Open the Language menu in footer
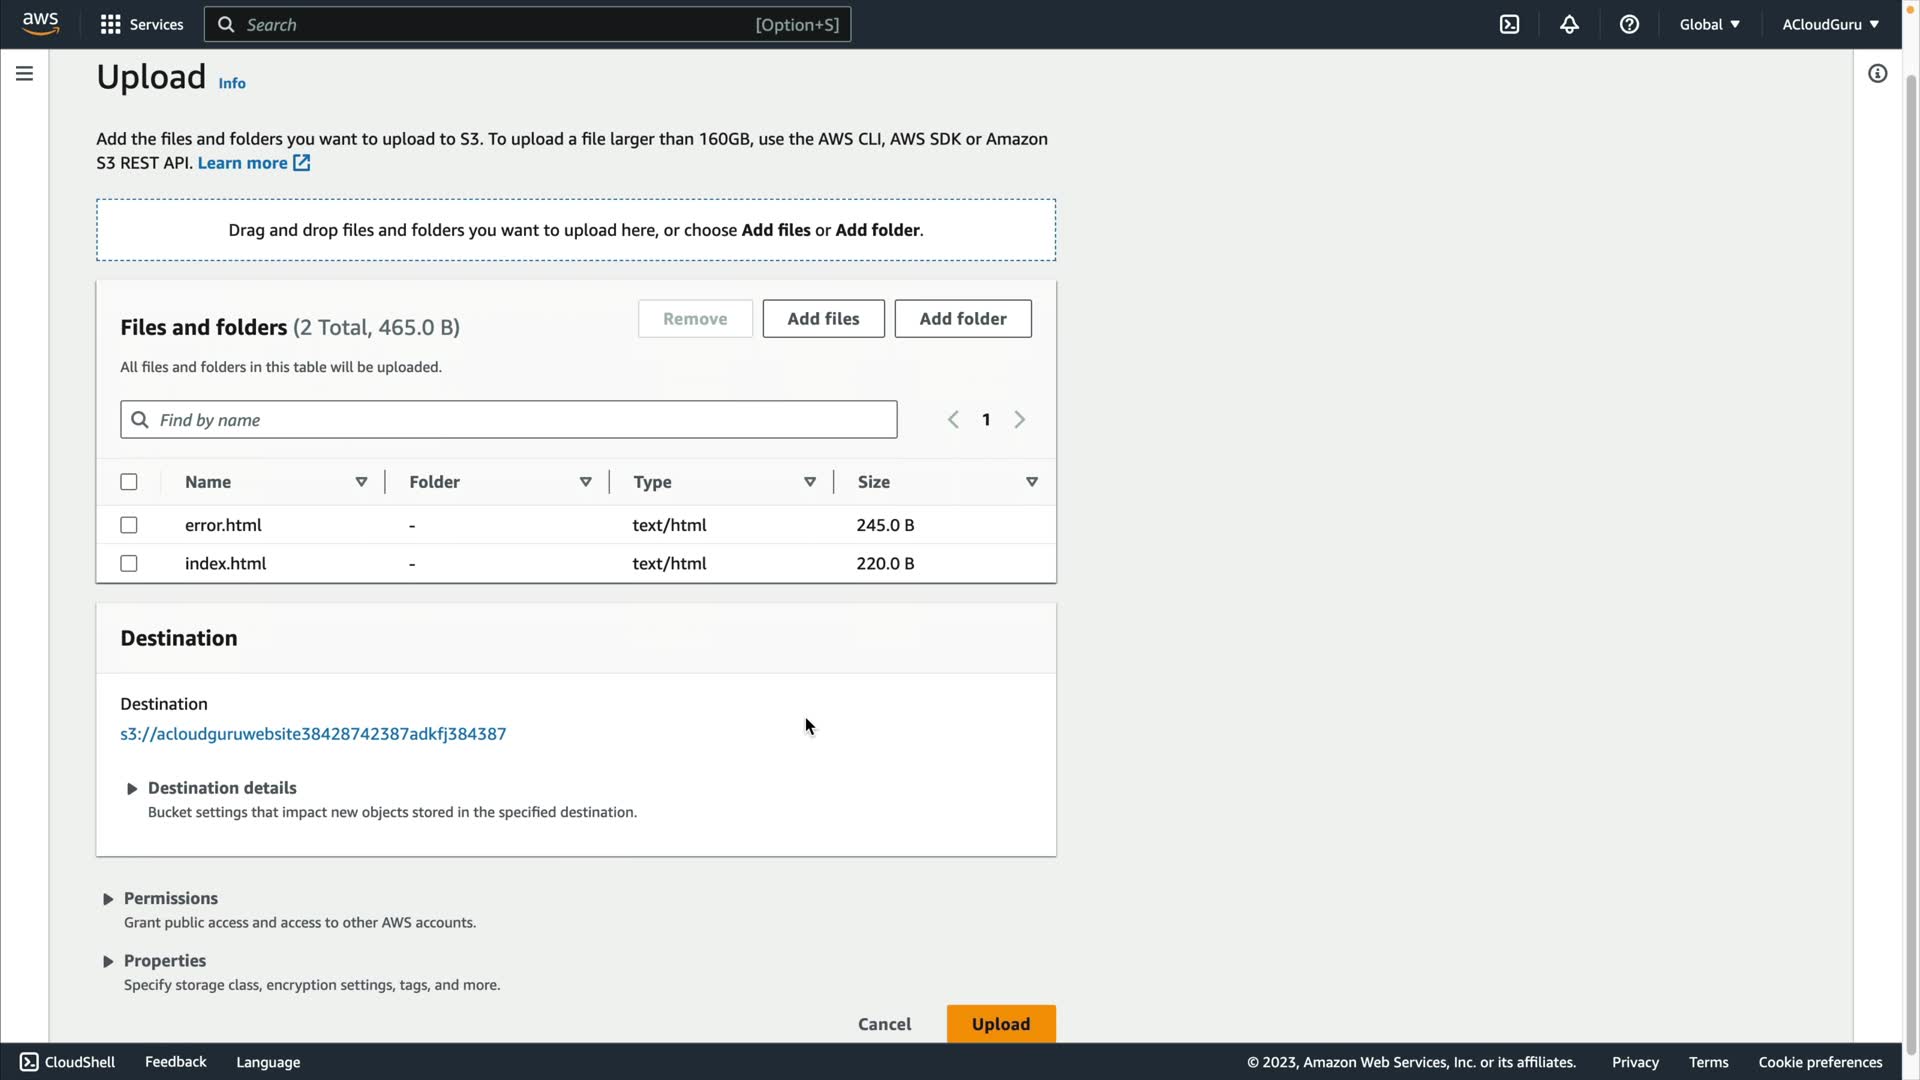The width and height of the screenshot is (1920, 1080). pyautogui.click(x=268, y=1062)
